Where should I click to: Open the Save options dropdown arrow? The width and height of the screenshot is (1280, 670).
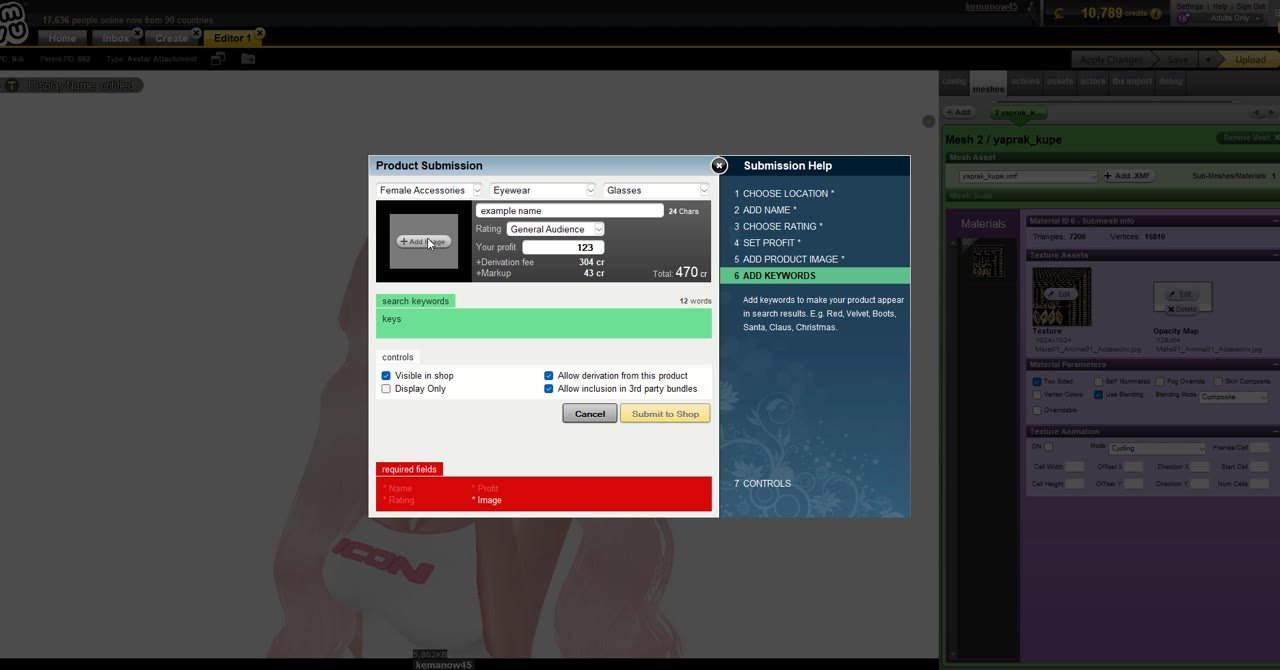point(1208,60)
